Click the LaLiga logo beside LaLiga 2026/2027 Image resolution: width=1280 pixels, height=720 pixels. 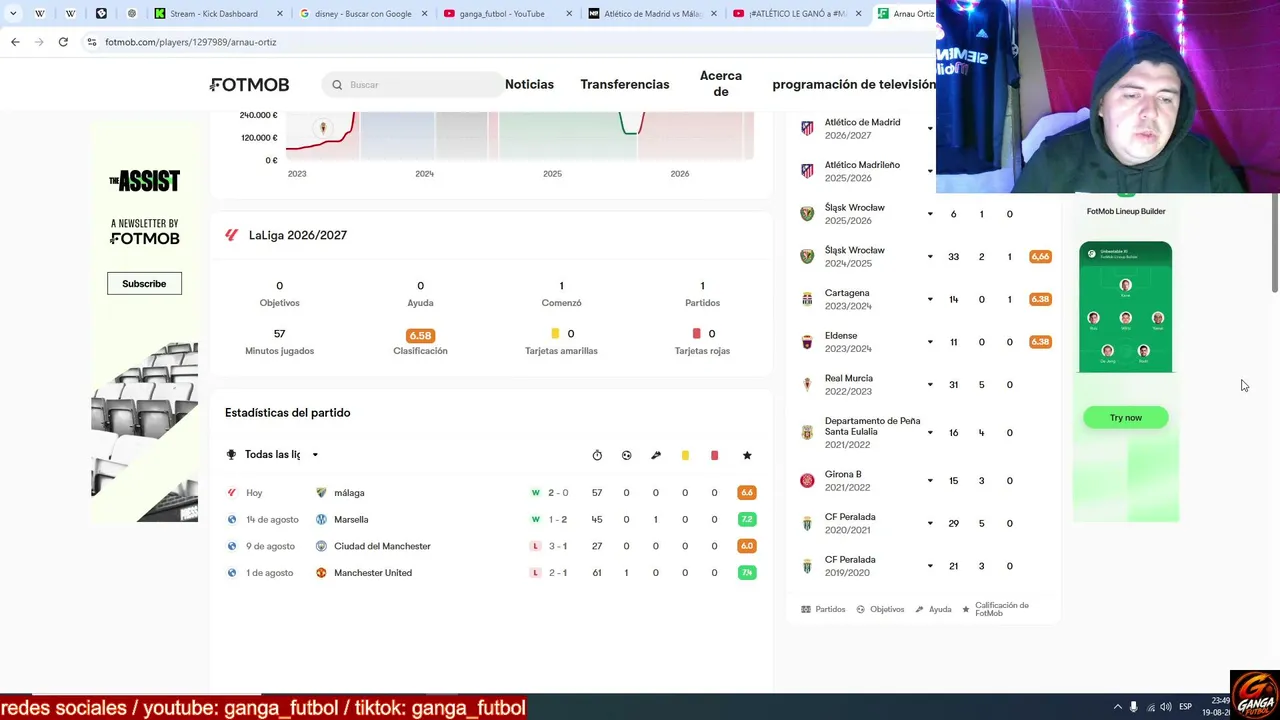(232, 235)
